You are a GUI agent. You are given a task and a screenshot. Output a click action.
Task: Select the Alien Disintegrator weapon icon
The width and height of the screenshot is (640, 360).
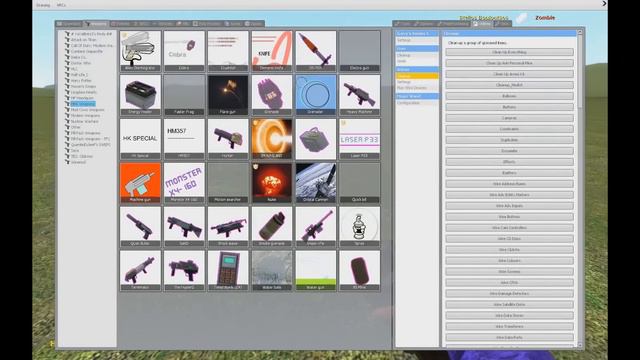tap(140, 51)
